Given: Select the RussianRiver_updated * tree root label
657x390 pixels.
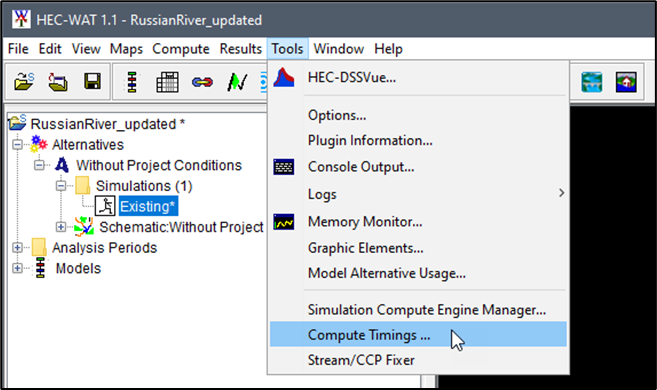Looking at the screenshot, I should pyautogui.click(x=108, y=124).
